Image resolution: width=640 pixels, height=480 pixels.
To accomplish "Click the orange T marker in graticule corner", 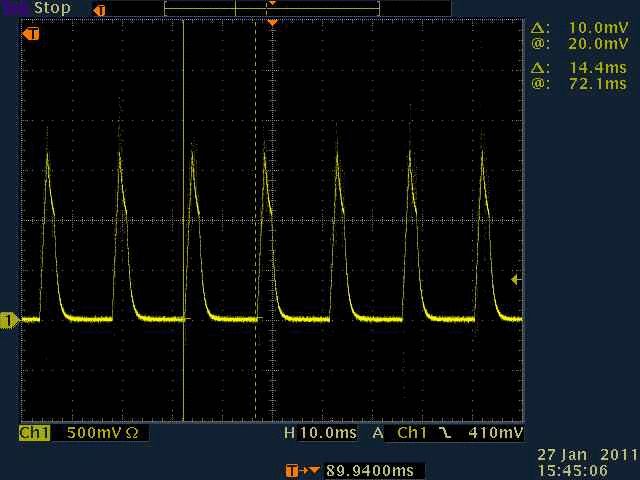I will point(32,34).
